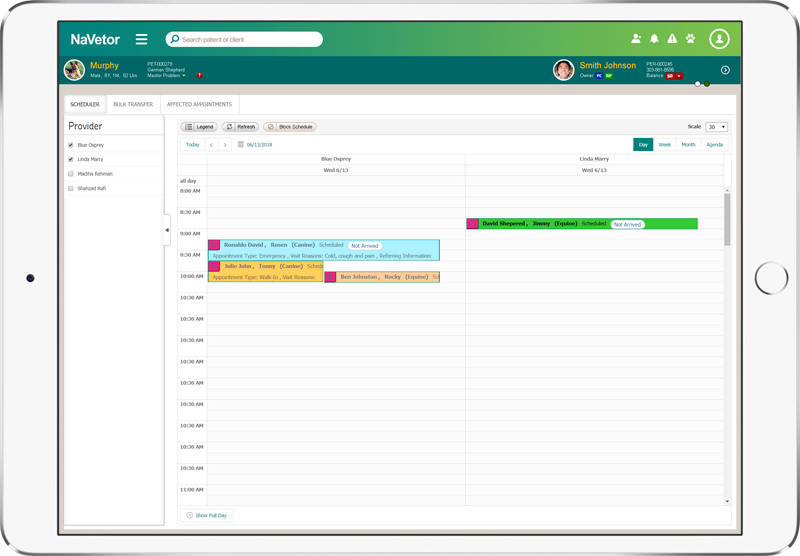Open the Affected Appointments tab
The image size is (800, 556).
(x=199, y=104)
